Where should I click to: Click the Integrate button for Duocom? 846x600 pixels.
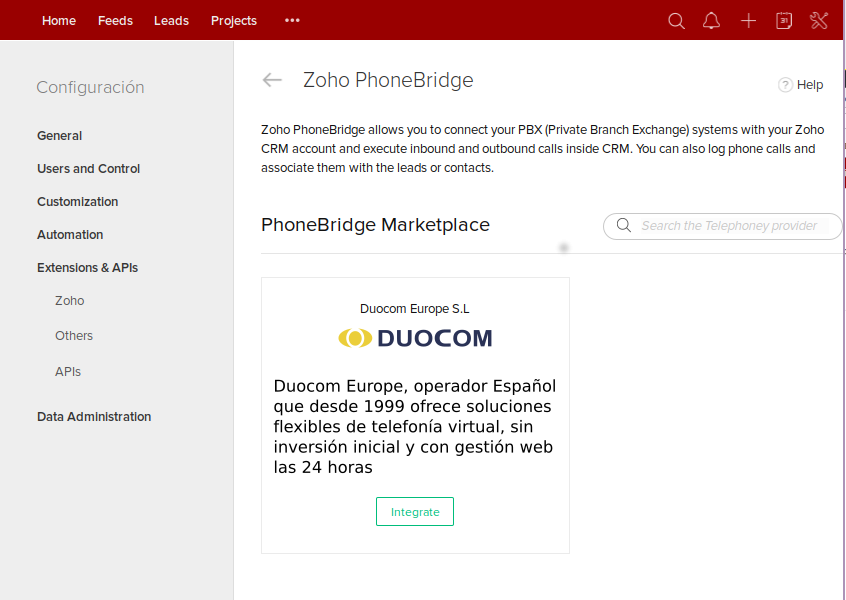[414, 511]
